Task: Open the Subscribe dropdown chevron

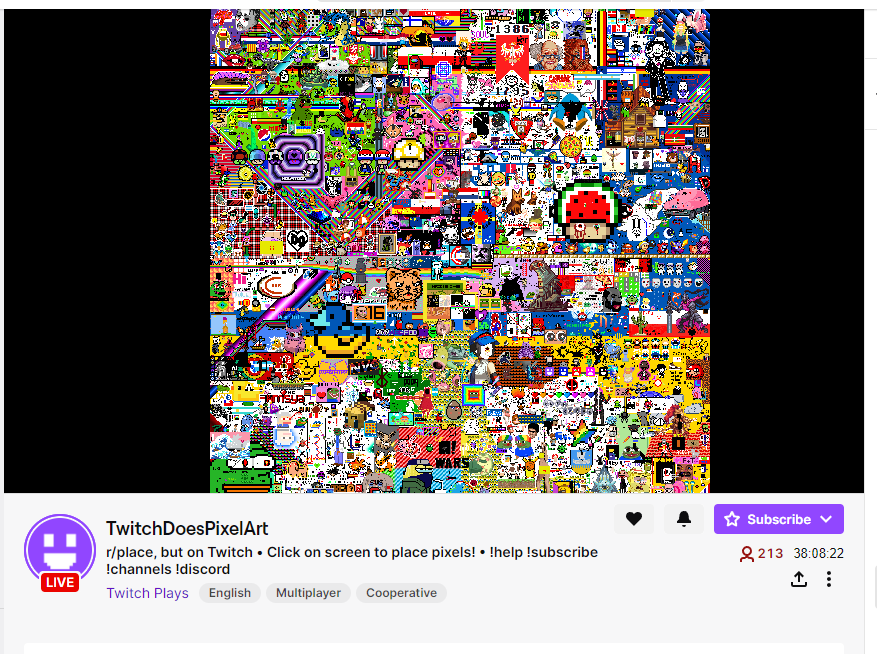Action: tap(826, 519)
